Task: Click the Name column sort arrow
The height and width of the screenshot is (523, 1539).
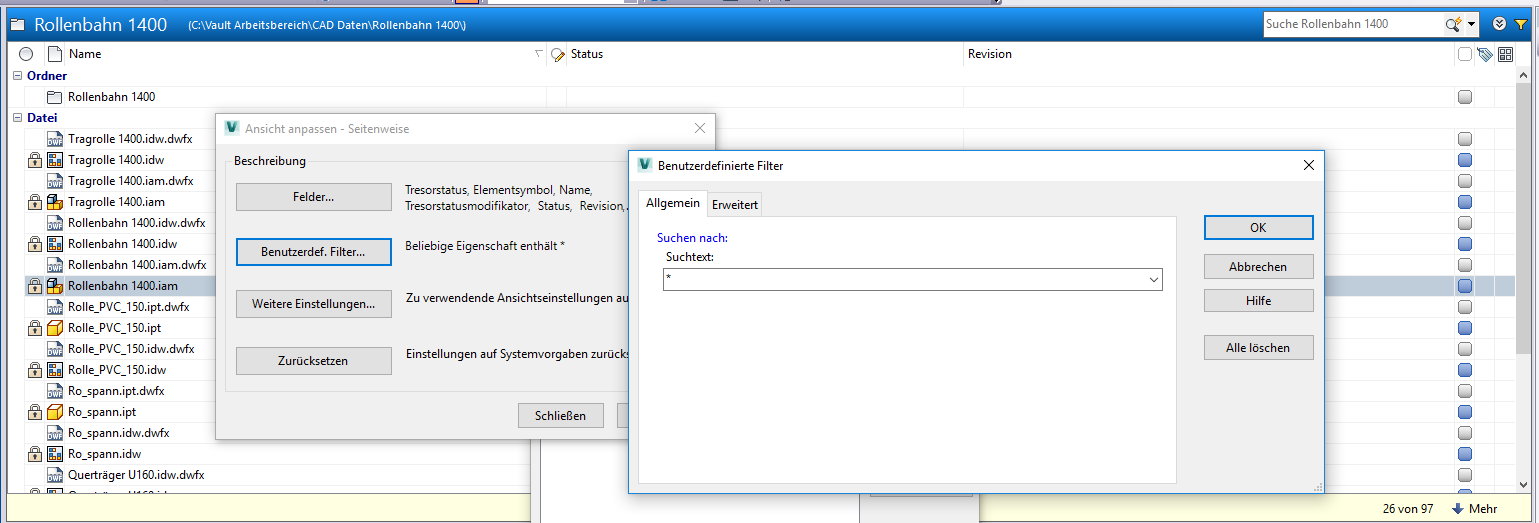Action: click(539, 54)
